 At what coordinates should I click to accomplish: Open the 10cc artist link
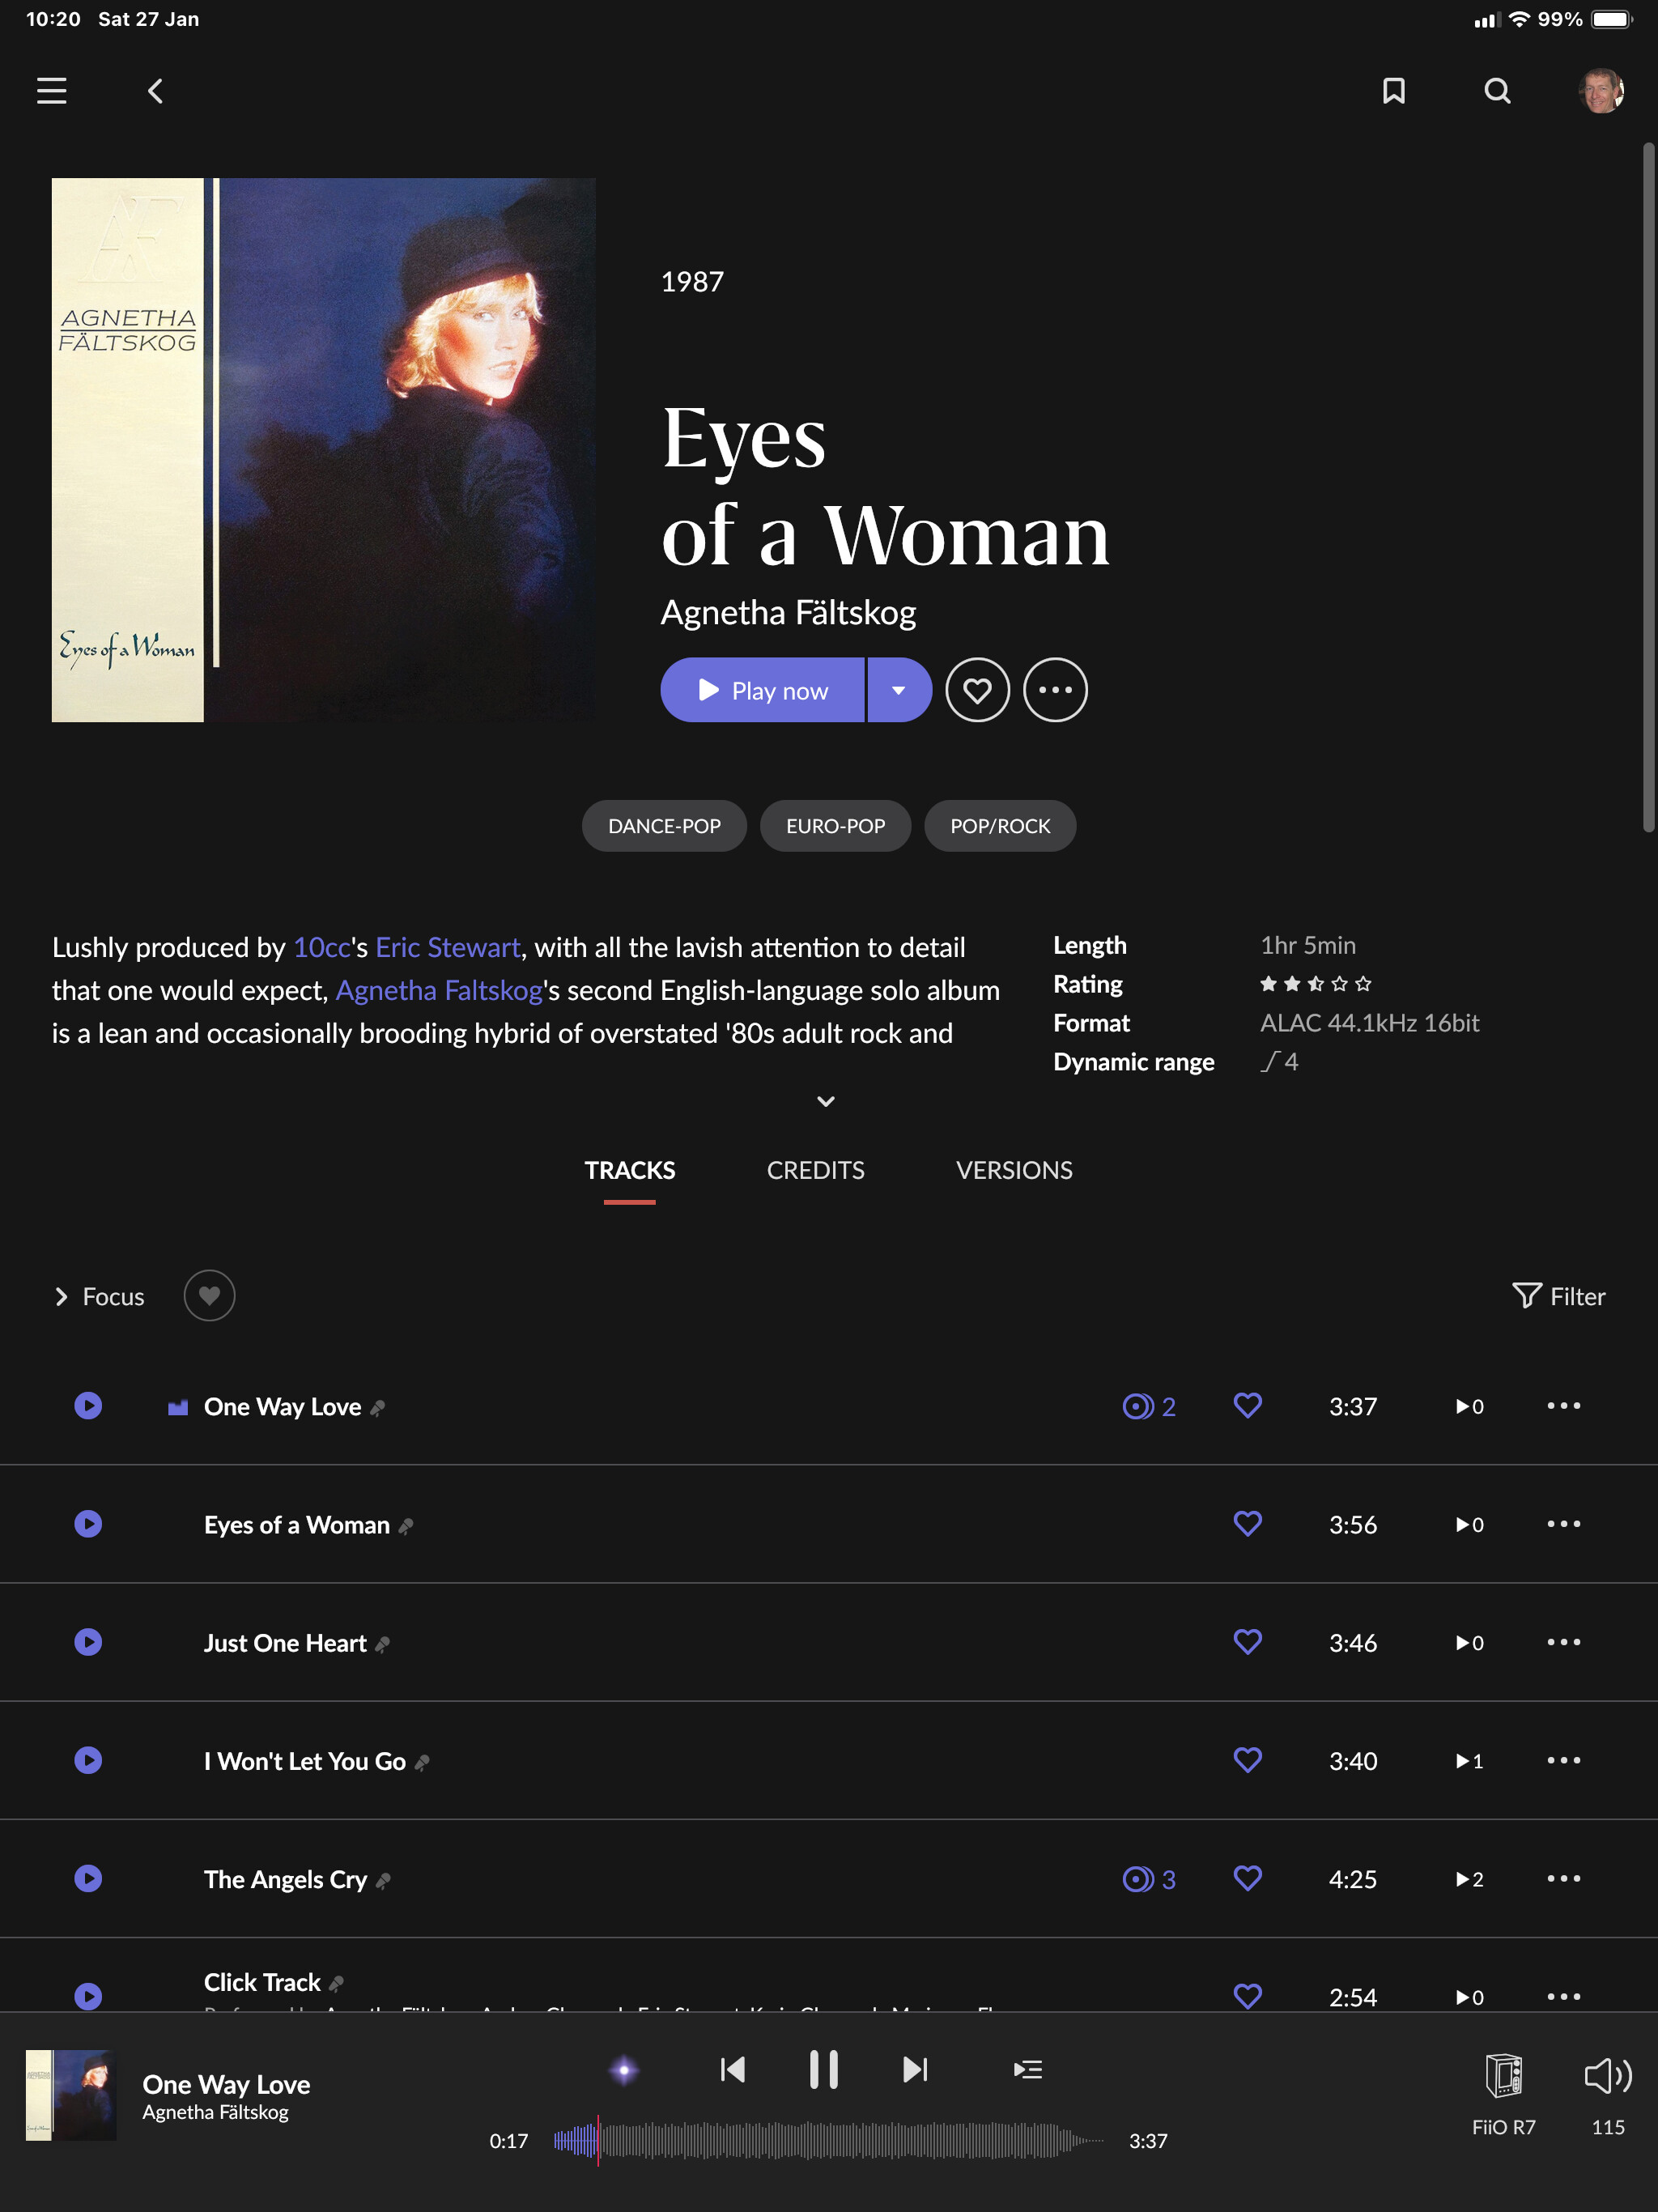pyautogui.click(x=322, y=947)
